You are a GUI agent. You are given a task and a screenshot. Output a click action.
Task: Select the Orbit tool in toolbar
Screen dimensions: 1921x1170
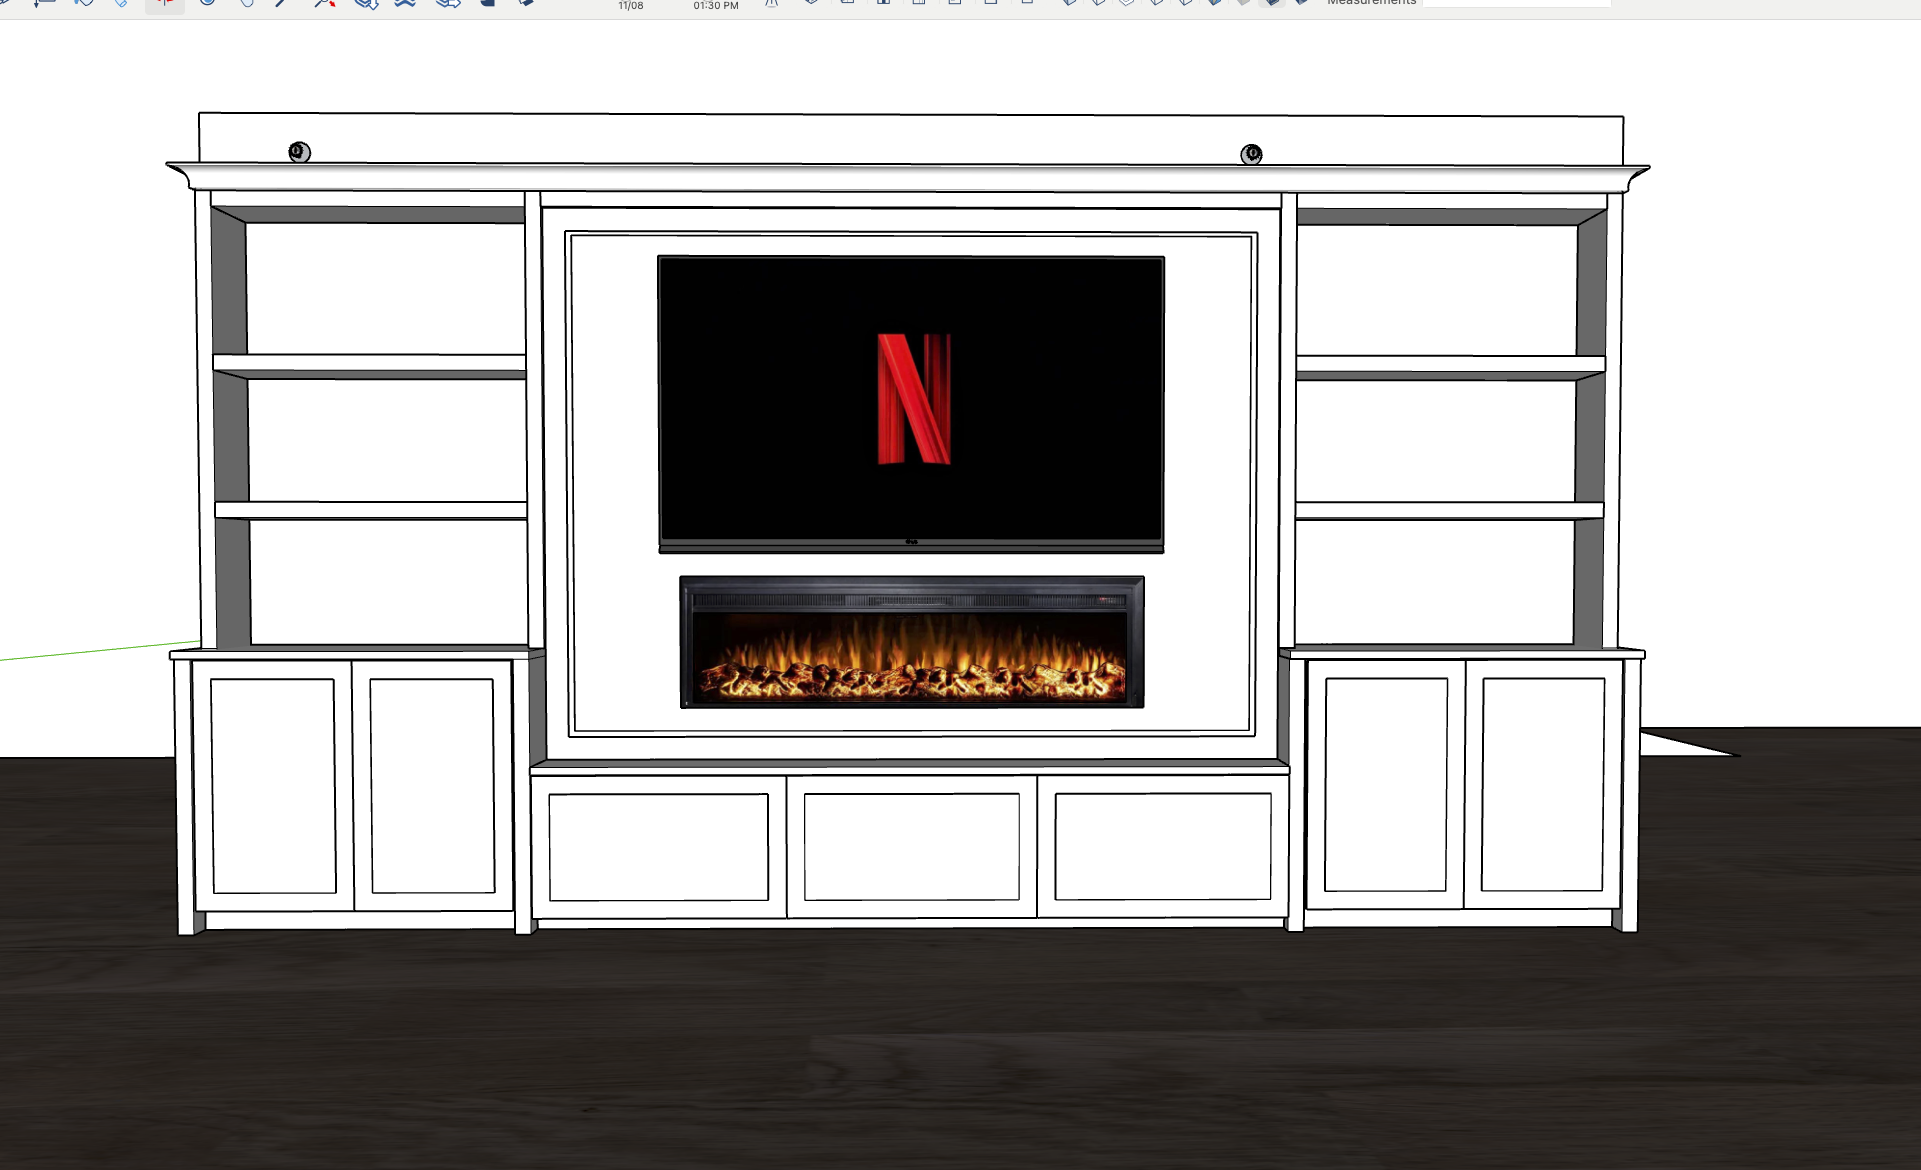tap(207, 3)
